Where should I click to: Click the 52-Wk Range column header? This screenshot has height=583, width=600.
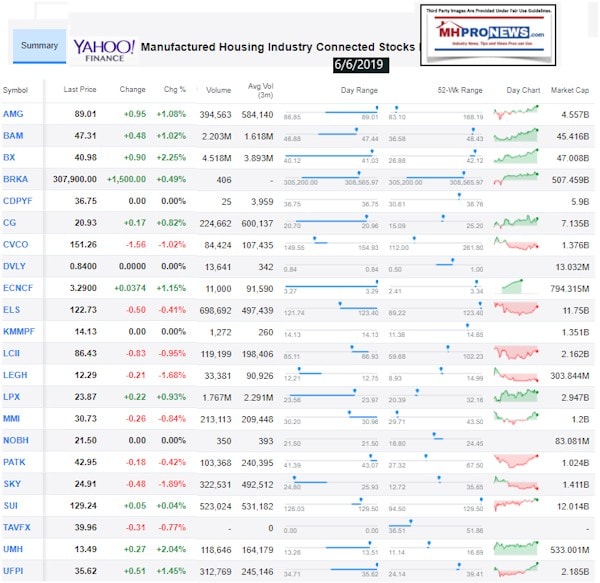(460, 90)
